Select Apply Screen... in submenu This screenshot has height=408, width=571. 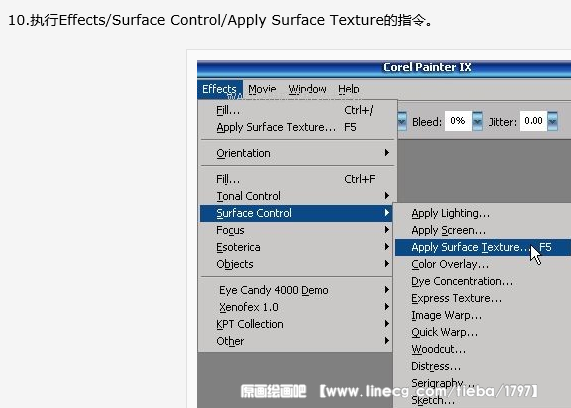pyautogui.click(x=483, y=230)
